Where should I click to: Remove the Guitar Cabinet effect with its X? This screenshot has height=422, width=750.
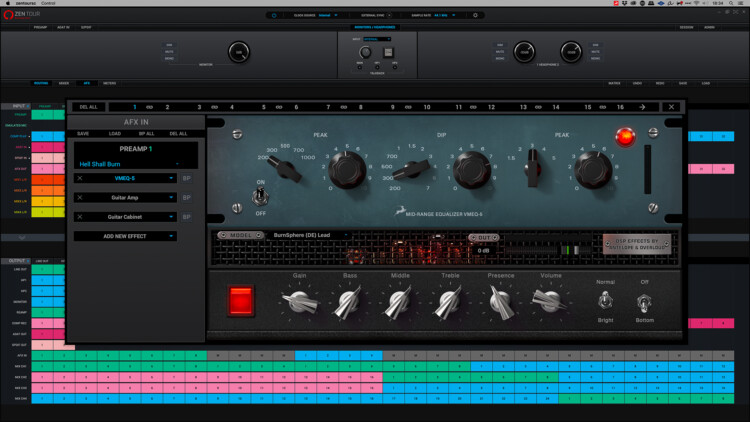click(x=80, y=217)
